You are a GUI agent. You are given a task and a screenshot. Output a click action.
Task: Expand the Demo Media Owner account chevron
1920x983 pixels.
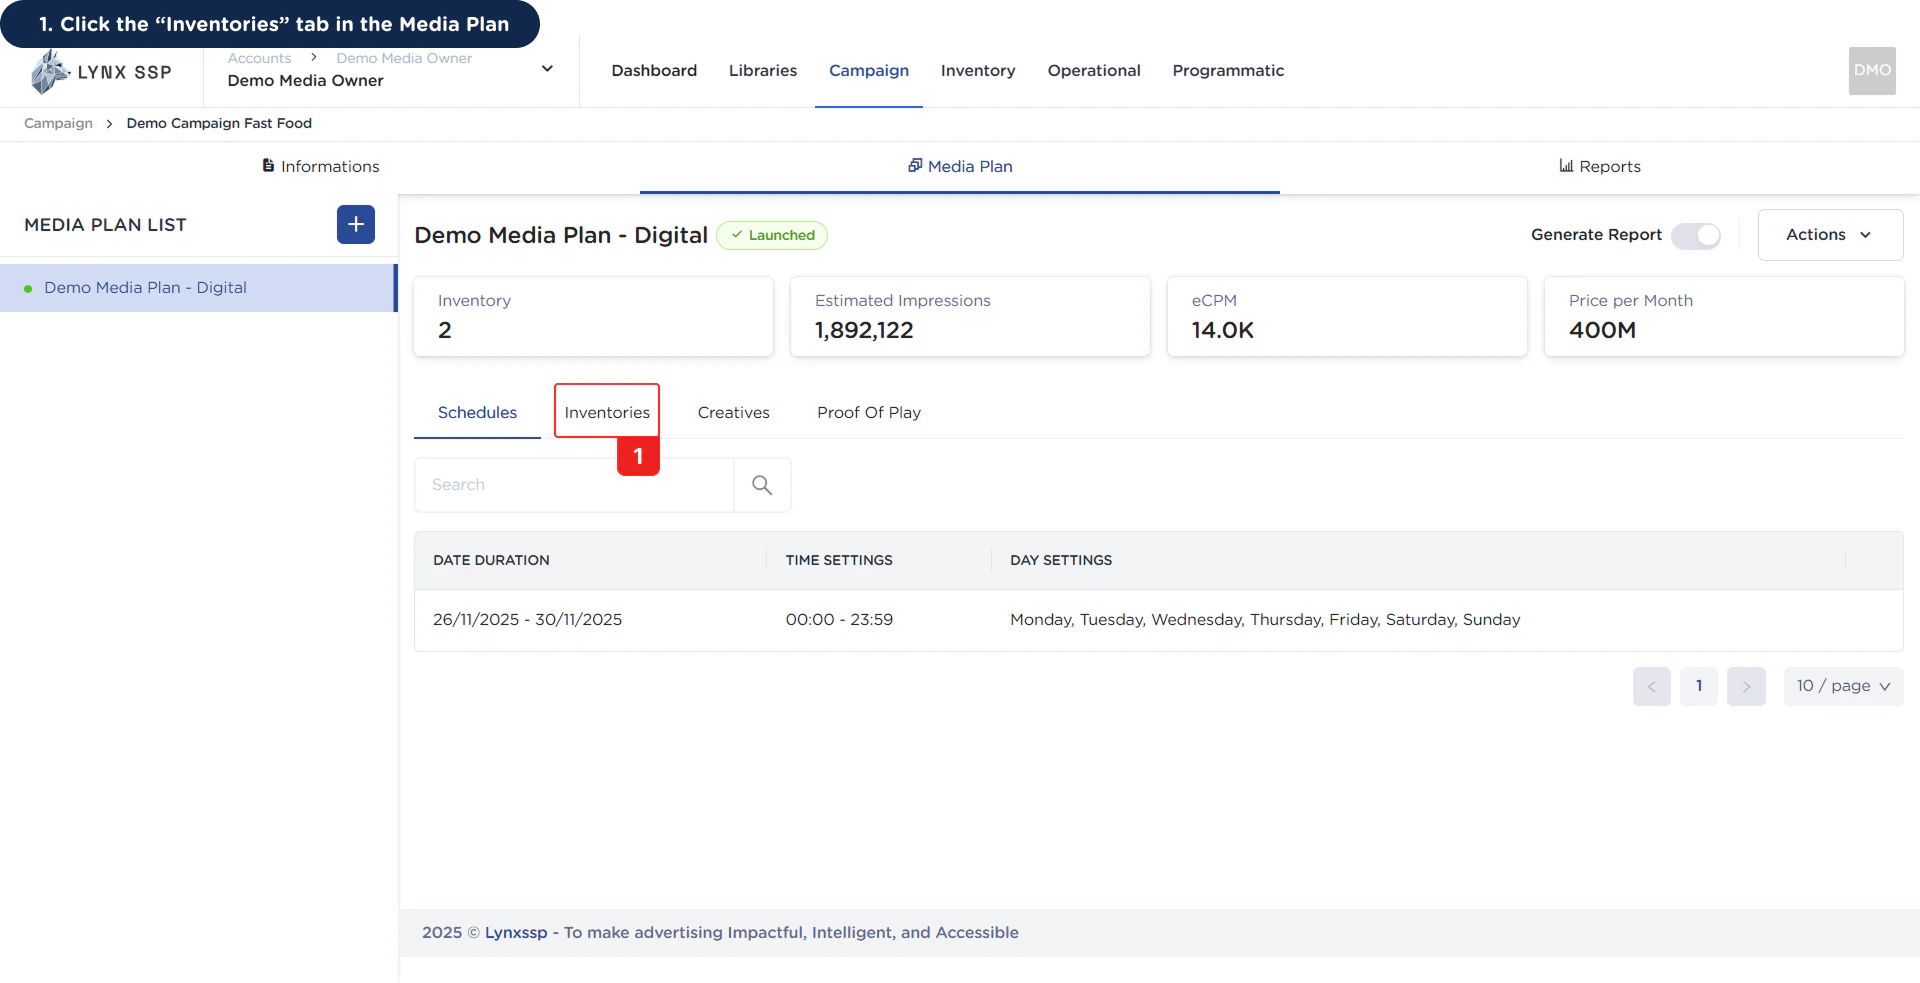(547, 69)
